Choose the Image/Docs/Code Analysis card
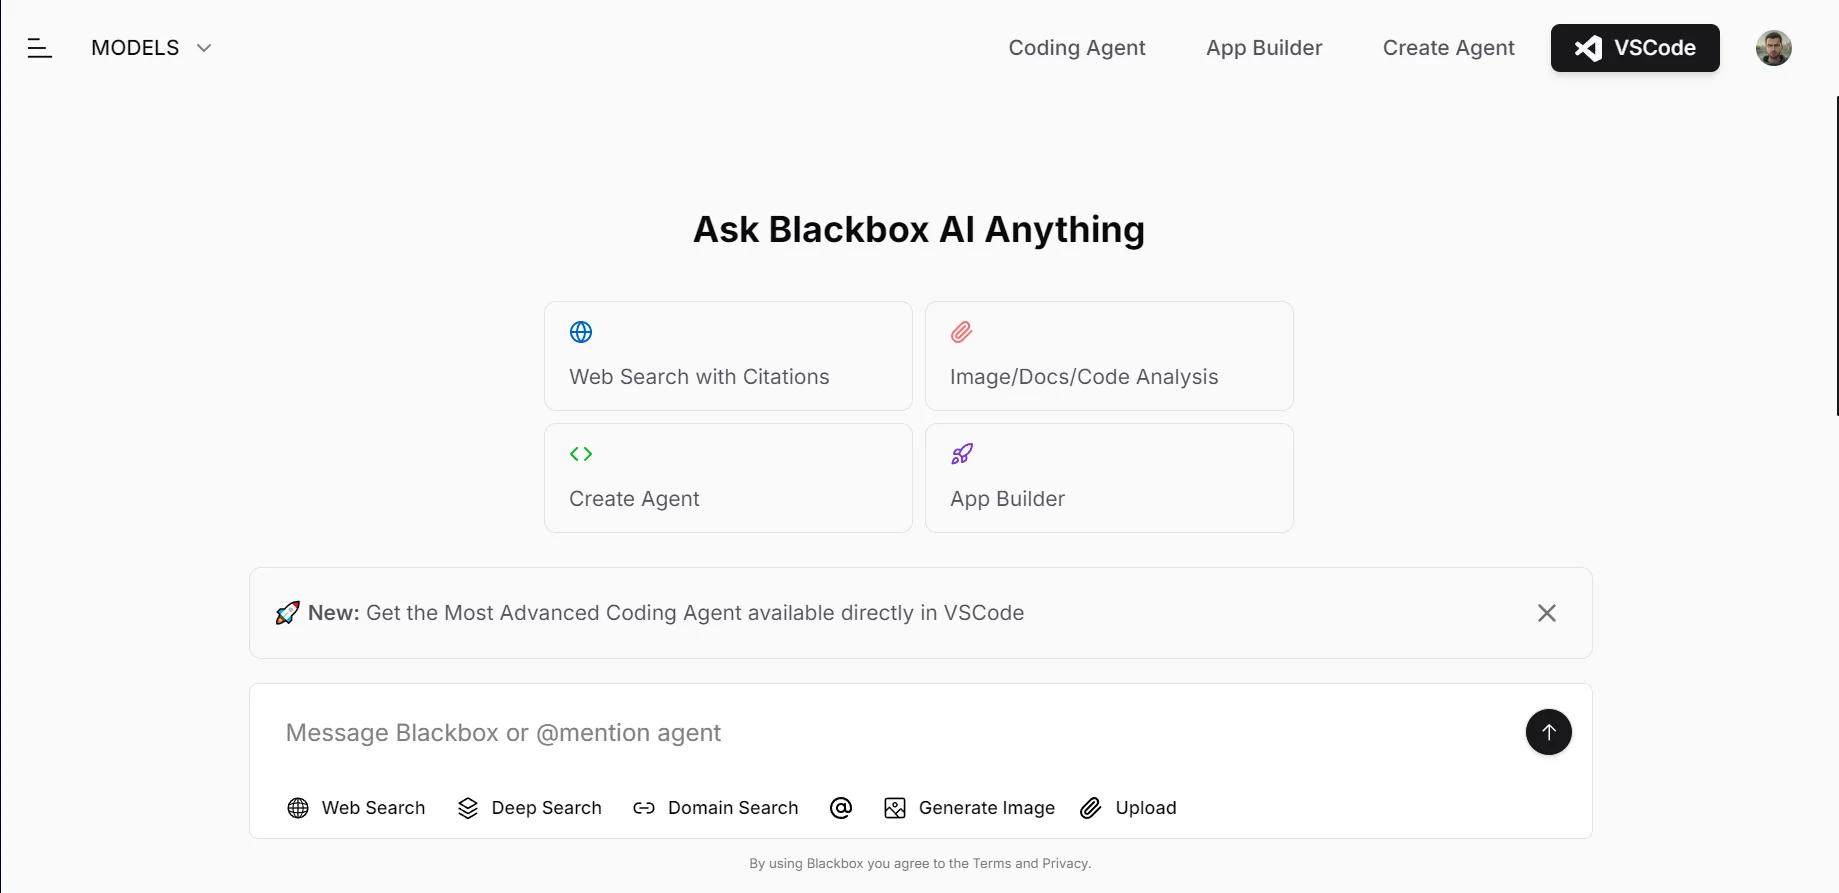 pyautogui.click(x=1108, y=356)
